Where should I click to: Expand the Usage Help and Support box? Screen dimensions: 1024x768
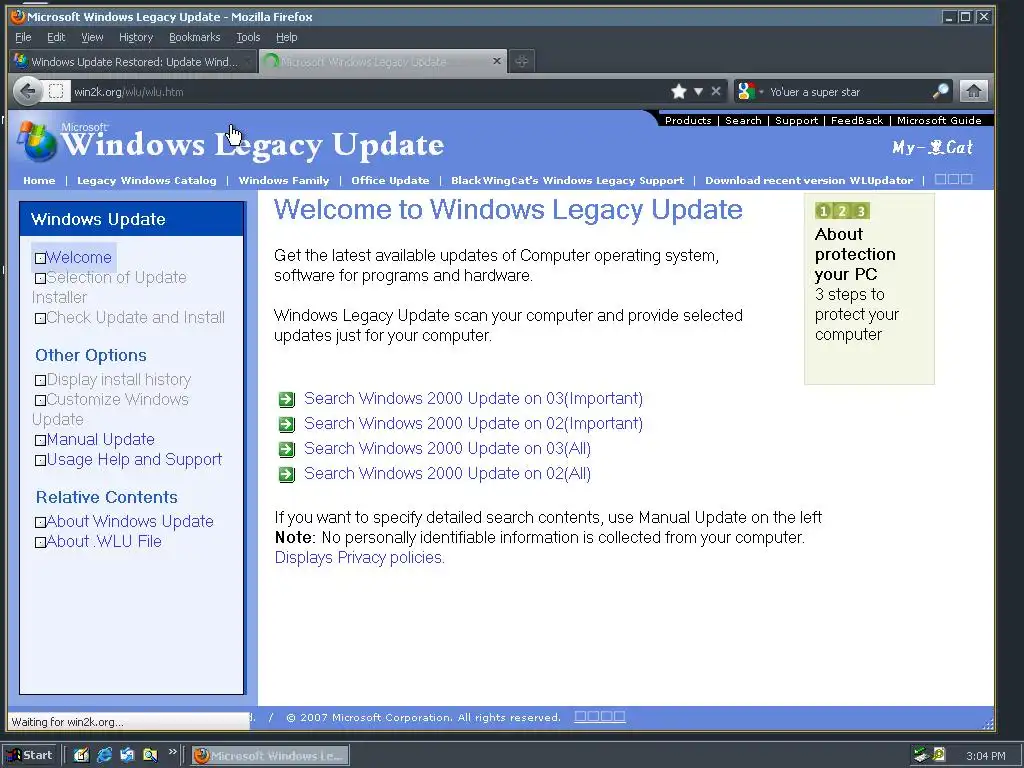40,460
